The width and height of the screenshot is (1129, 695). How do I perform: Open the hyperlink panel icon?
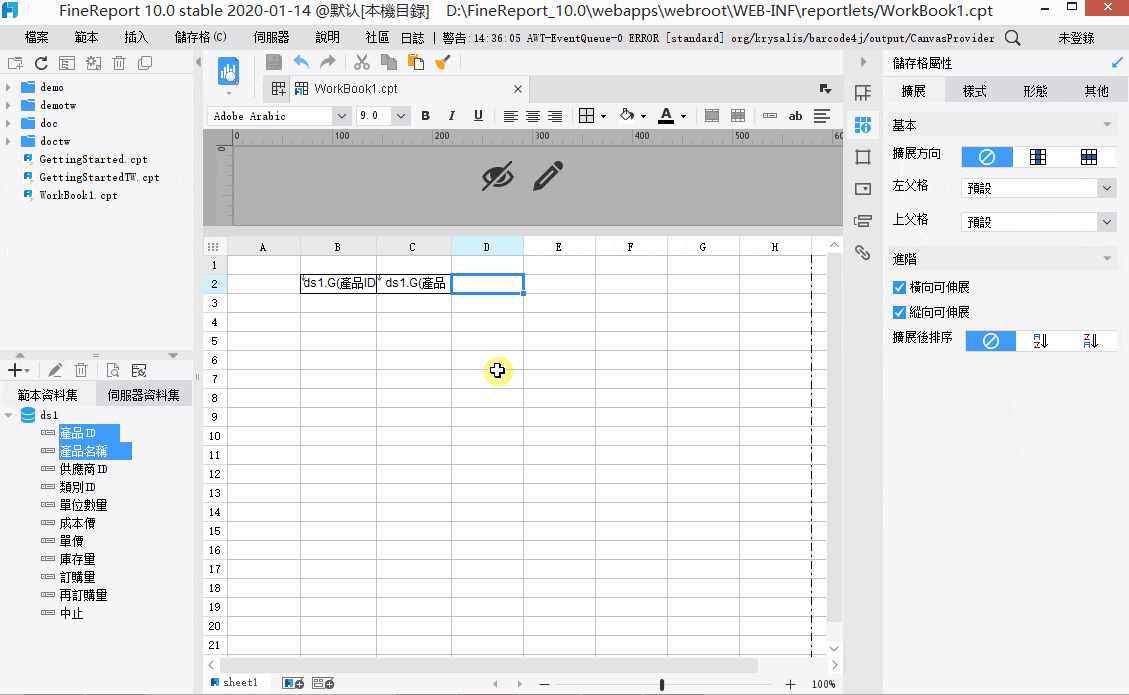863,253
